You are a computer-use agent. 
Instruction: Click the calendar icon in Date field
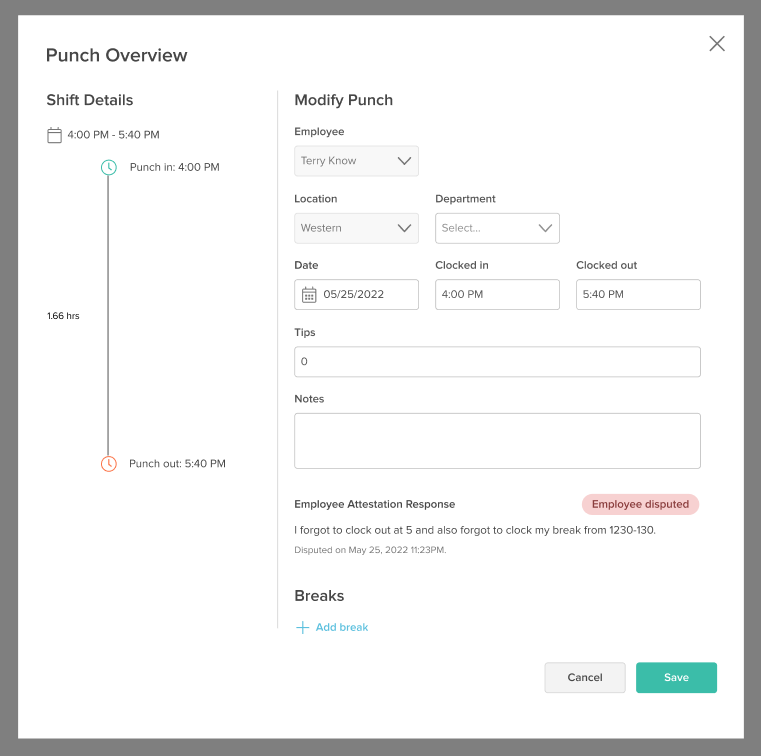tap(309, 295)
